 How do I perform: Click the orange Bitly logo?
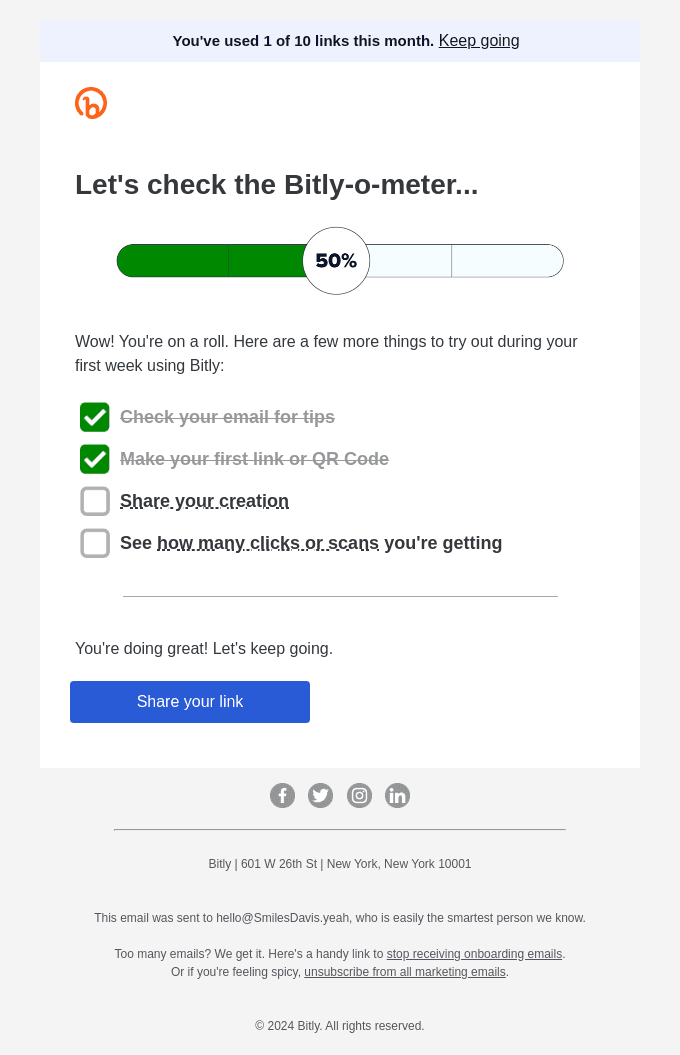point(91,103)
